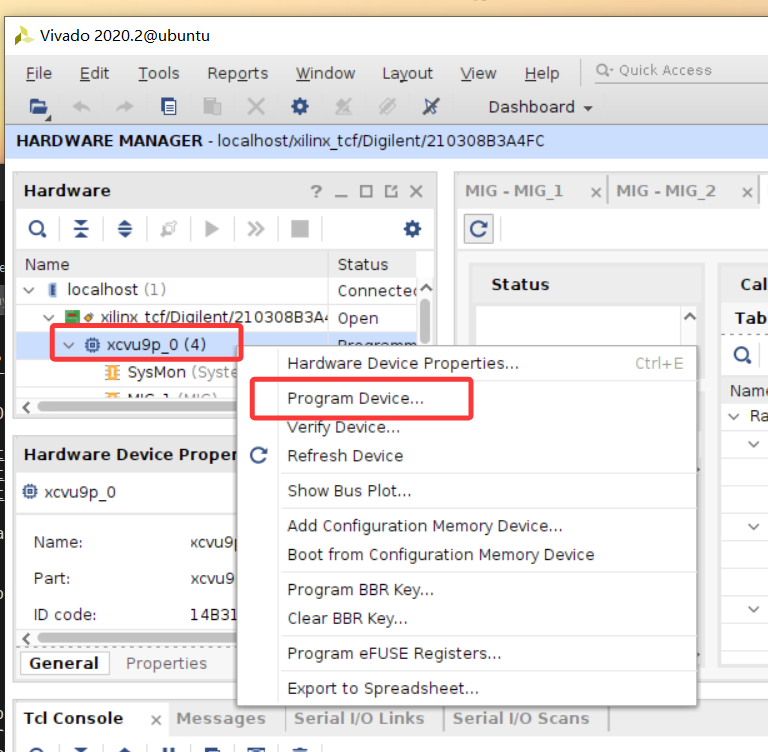Open the Edit menu
This screenshot has height=752, width=768.
click(94, 73)
